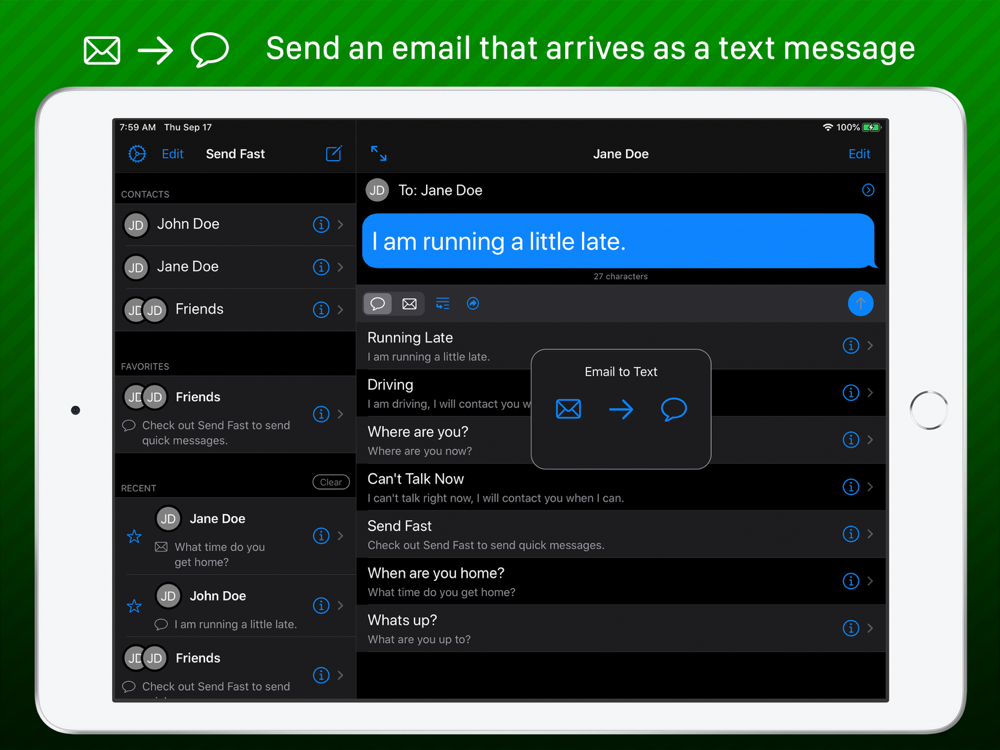Open info for Where are you? template
The width and height of the screenshot is (1000, 750).
click(x=851, y=440)
